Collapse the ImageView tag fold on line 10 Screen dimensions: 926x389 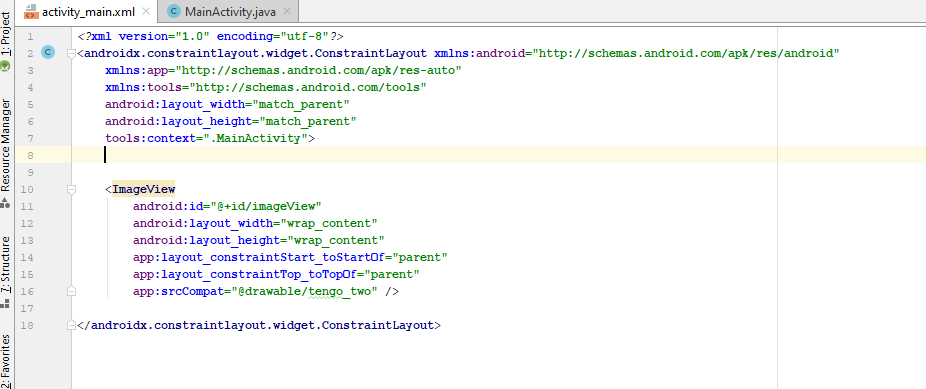pos(71,189)
